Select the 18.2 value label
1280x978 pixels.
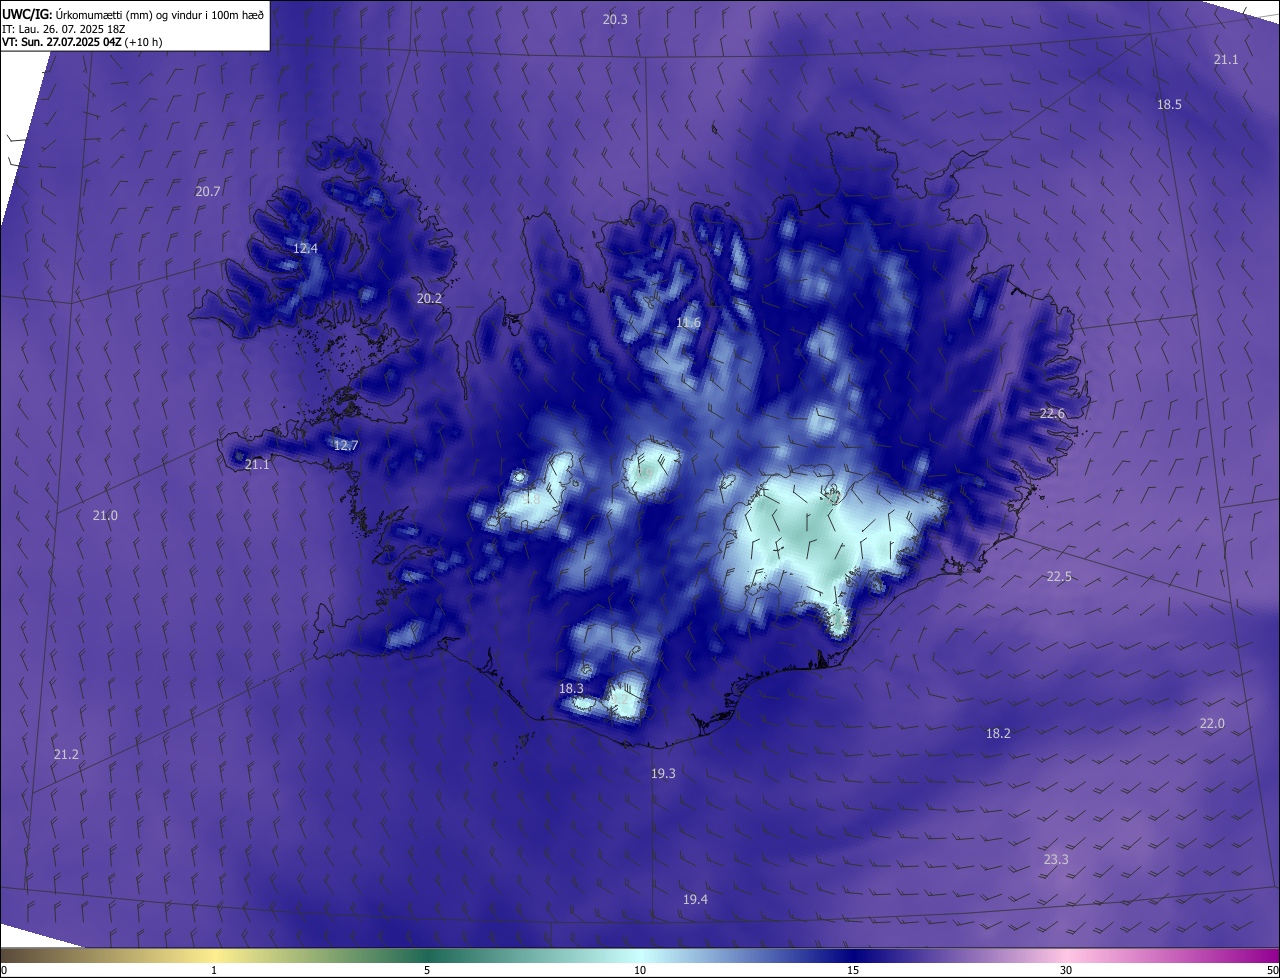click(998, 733)
